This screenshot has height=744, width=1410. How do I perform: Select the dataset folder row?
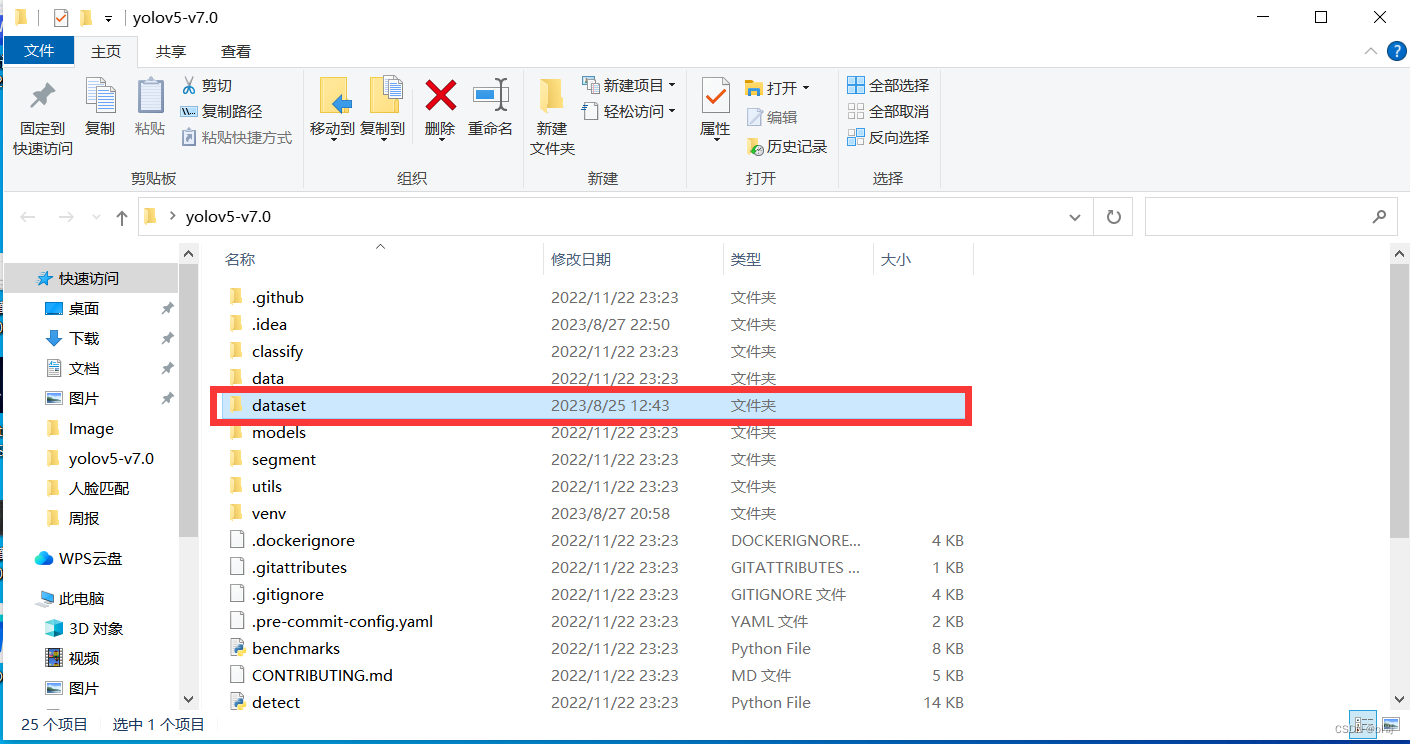point(592,405)
